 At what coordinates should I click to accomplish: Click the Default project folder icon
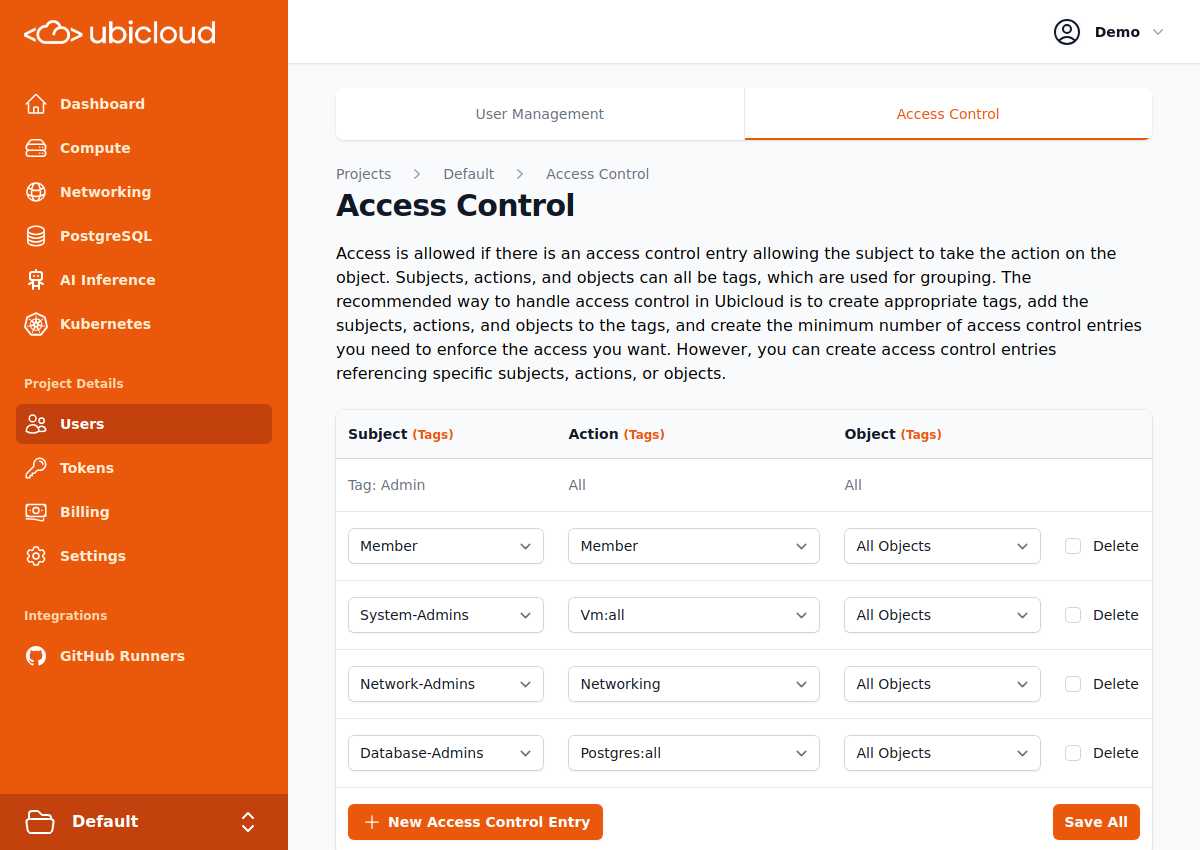[40, 822]
